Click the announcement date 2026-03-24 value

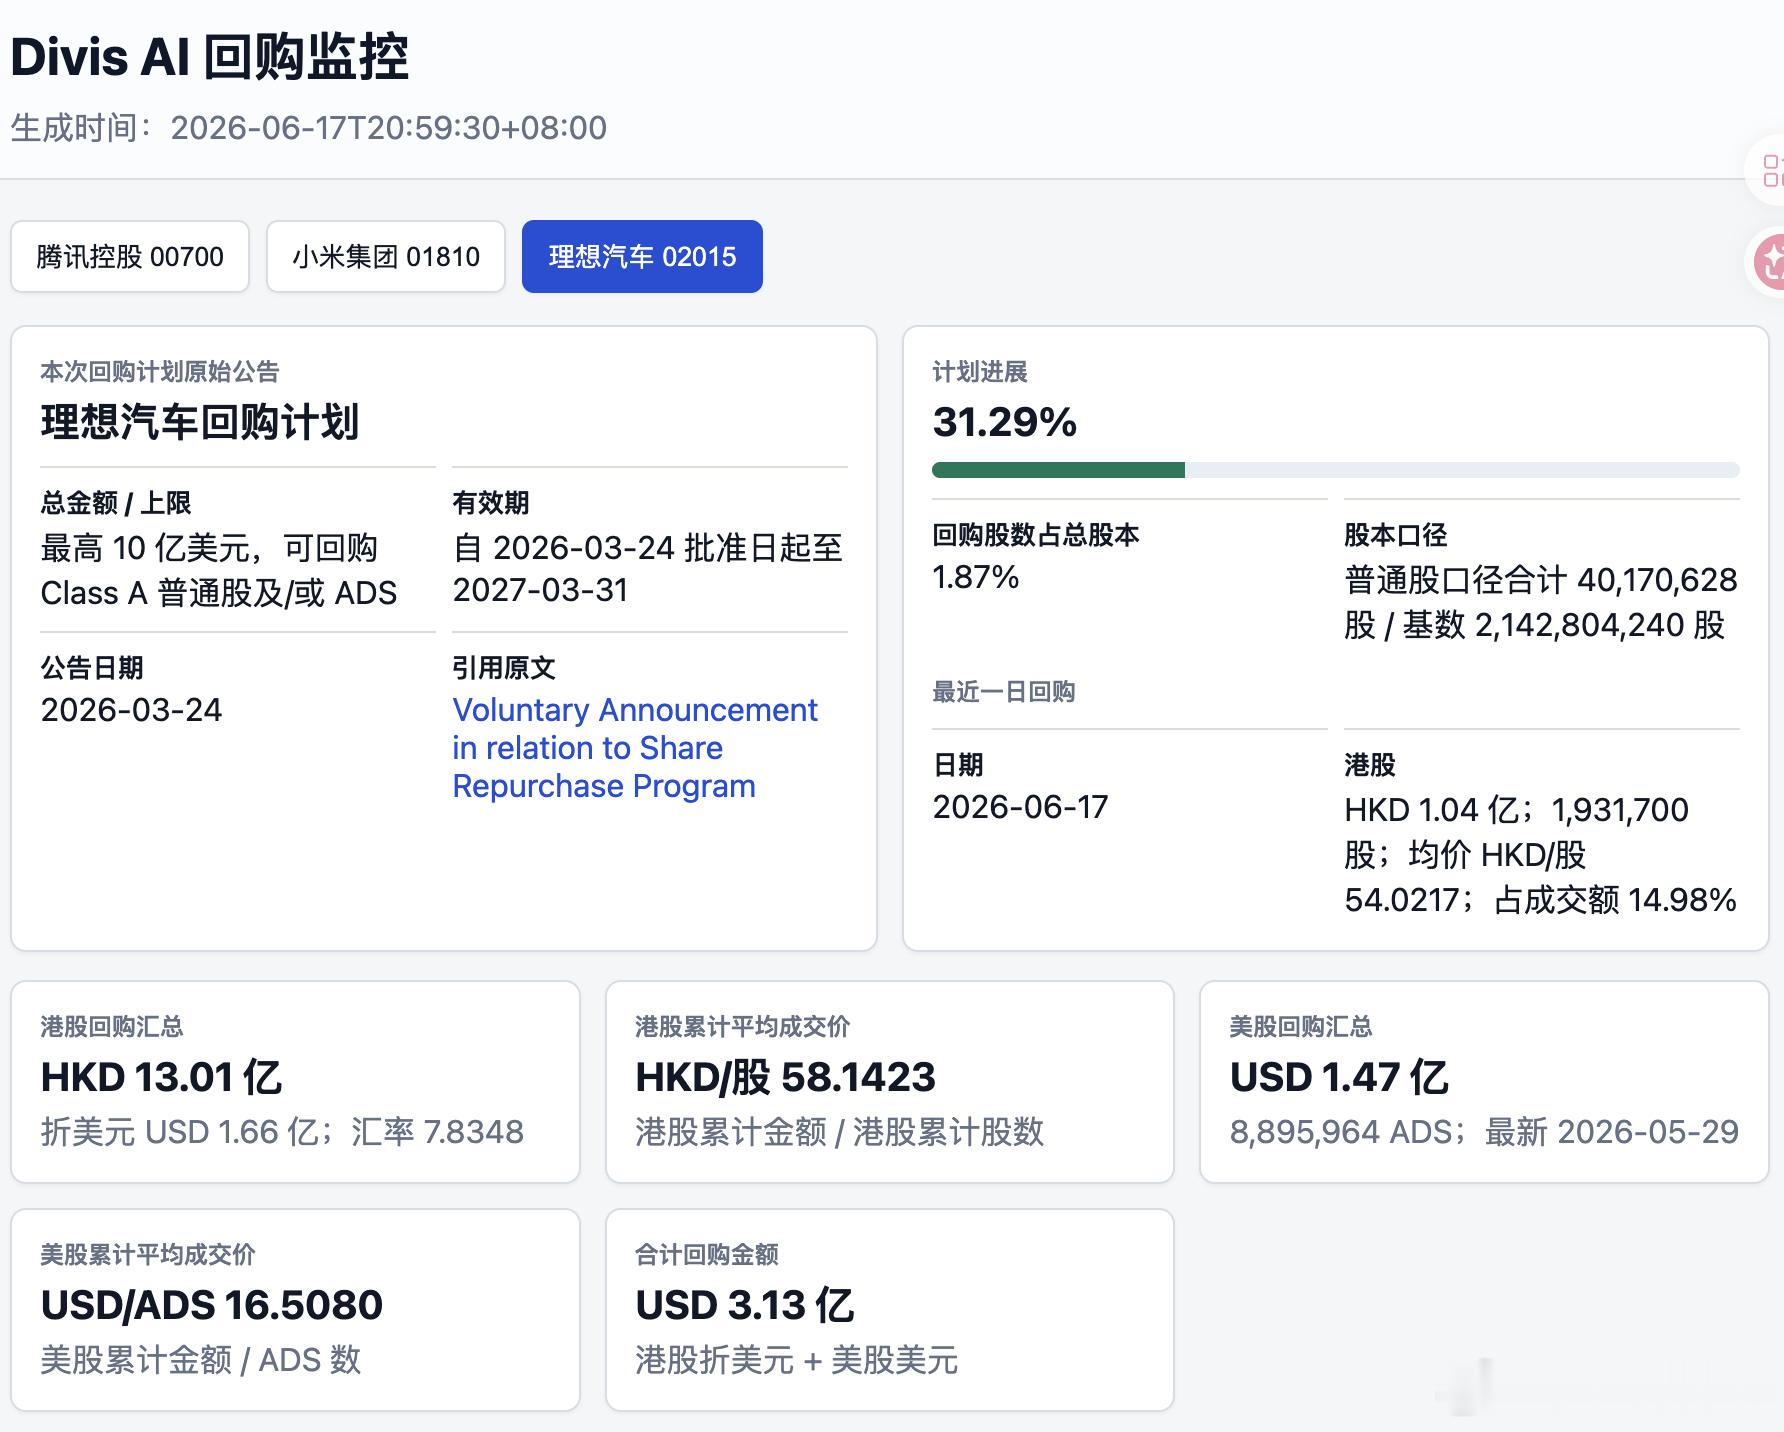point(131,710)
